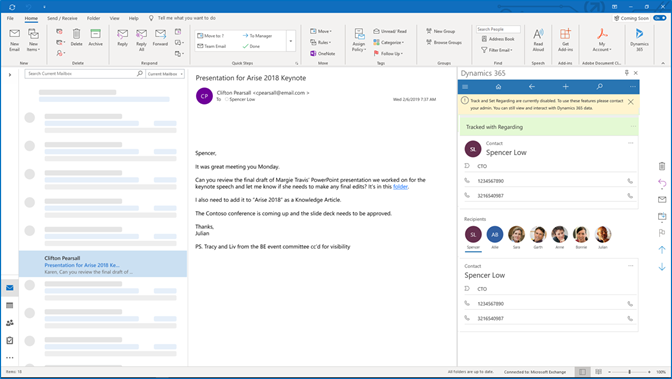Navigate back in Dynamics 365 pane
Screen dimensions: 672x379
[x=532, y=87]
